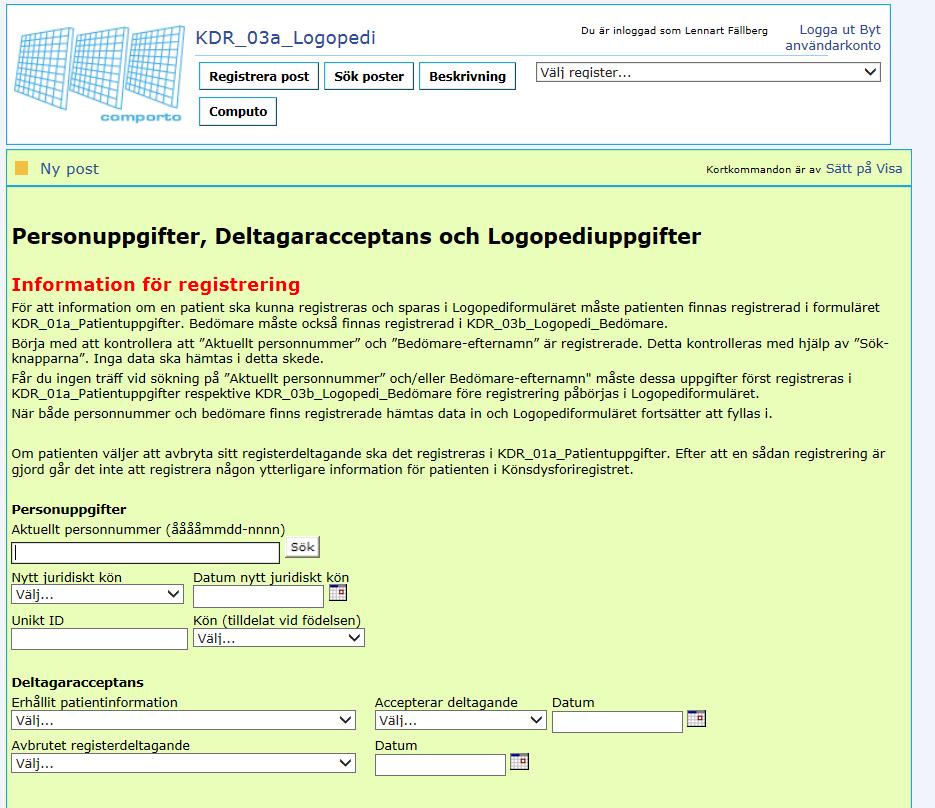Screen dimensions: 935x808
Task: Open Sök poster
Action: [369, 76]
